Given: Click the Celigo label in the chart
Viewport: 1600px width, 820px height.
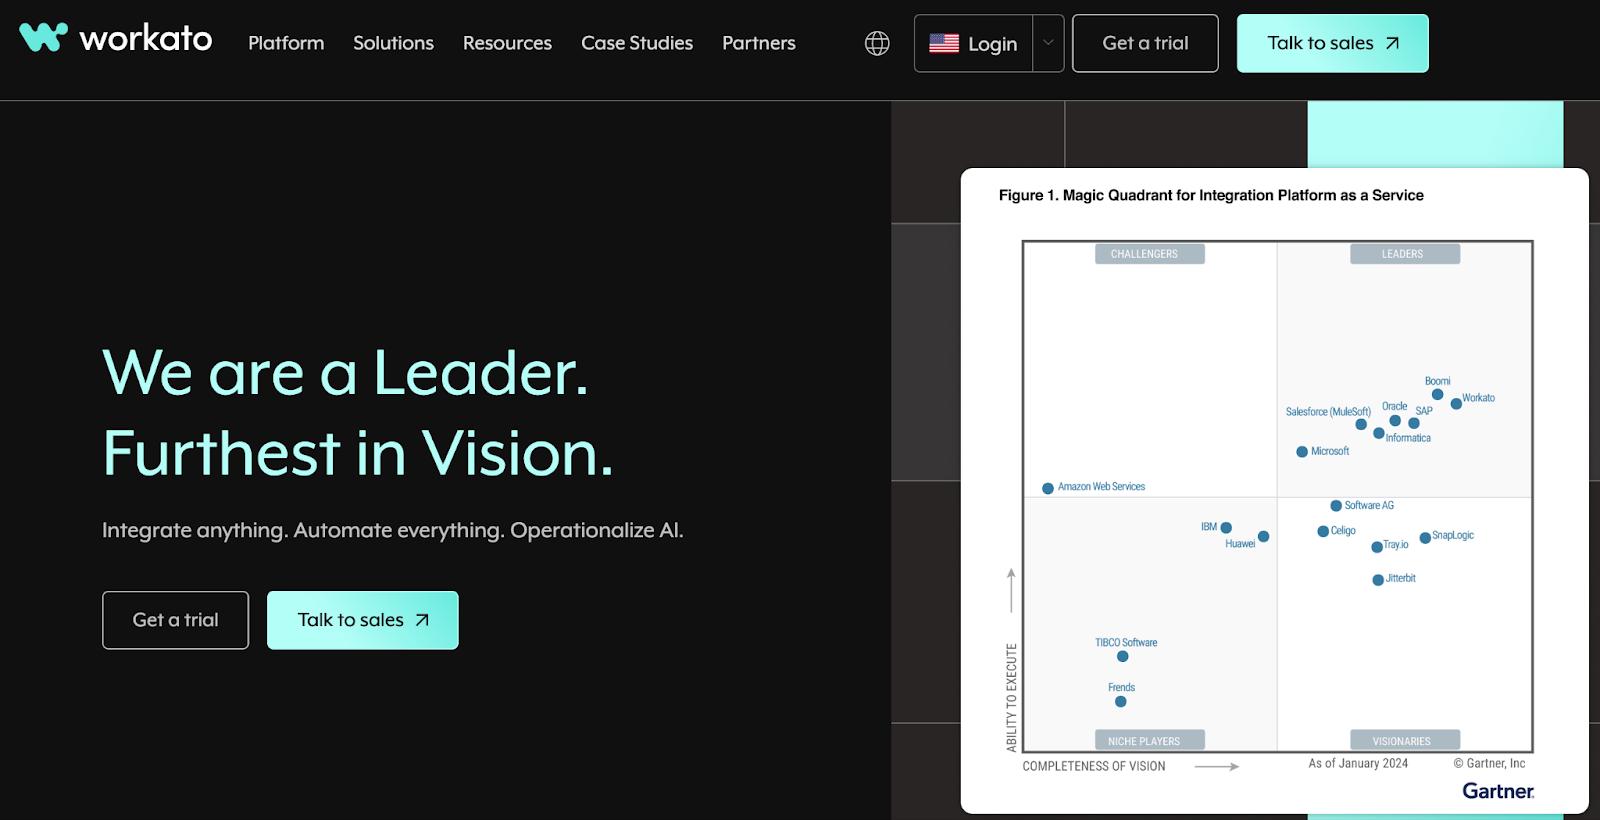Looking at the screenshot, I should [x=1343, y=531].
